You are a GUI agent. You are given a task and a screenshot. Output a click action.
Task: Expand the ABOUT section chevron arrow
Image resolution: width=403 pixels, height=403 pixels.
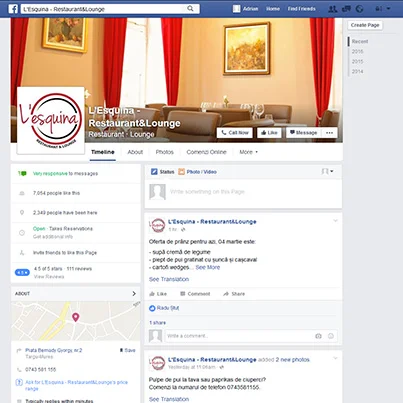(134, 294)
